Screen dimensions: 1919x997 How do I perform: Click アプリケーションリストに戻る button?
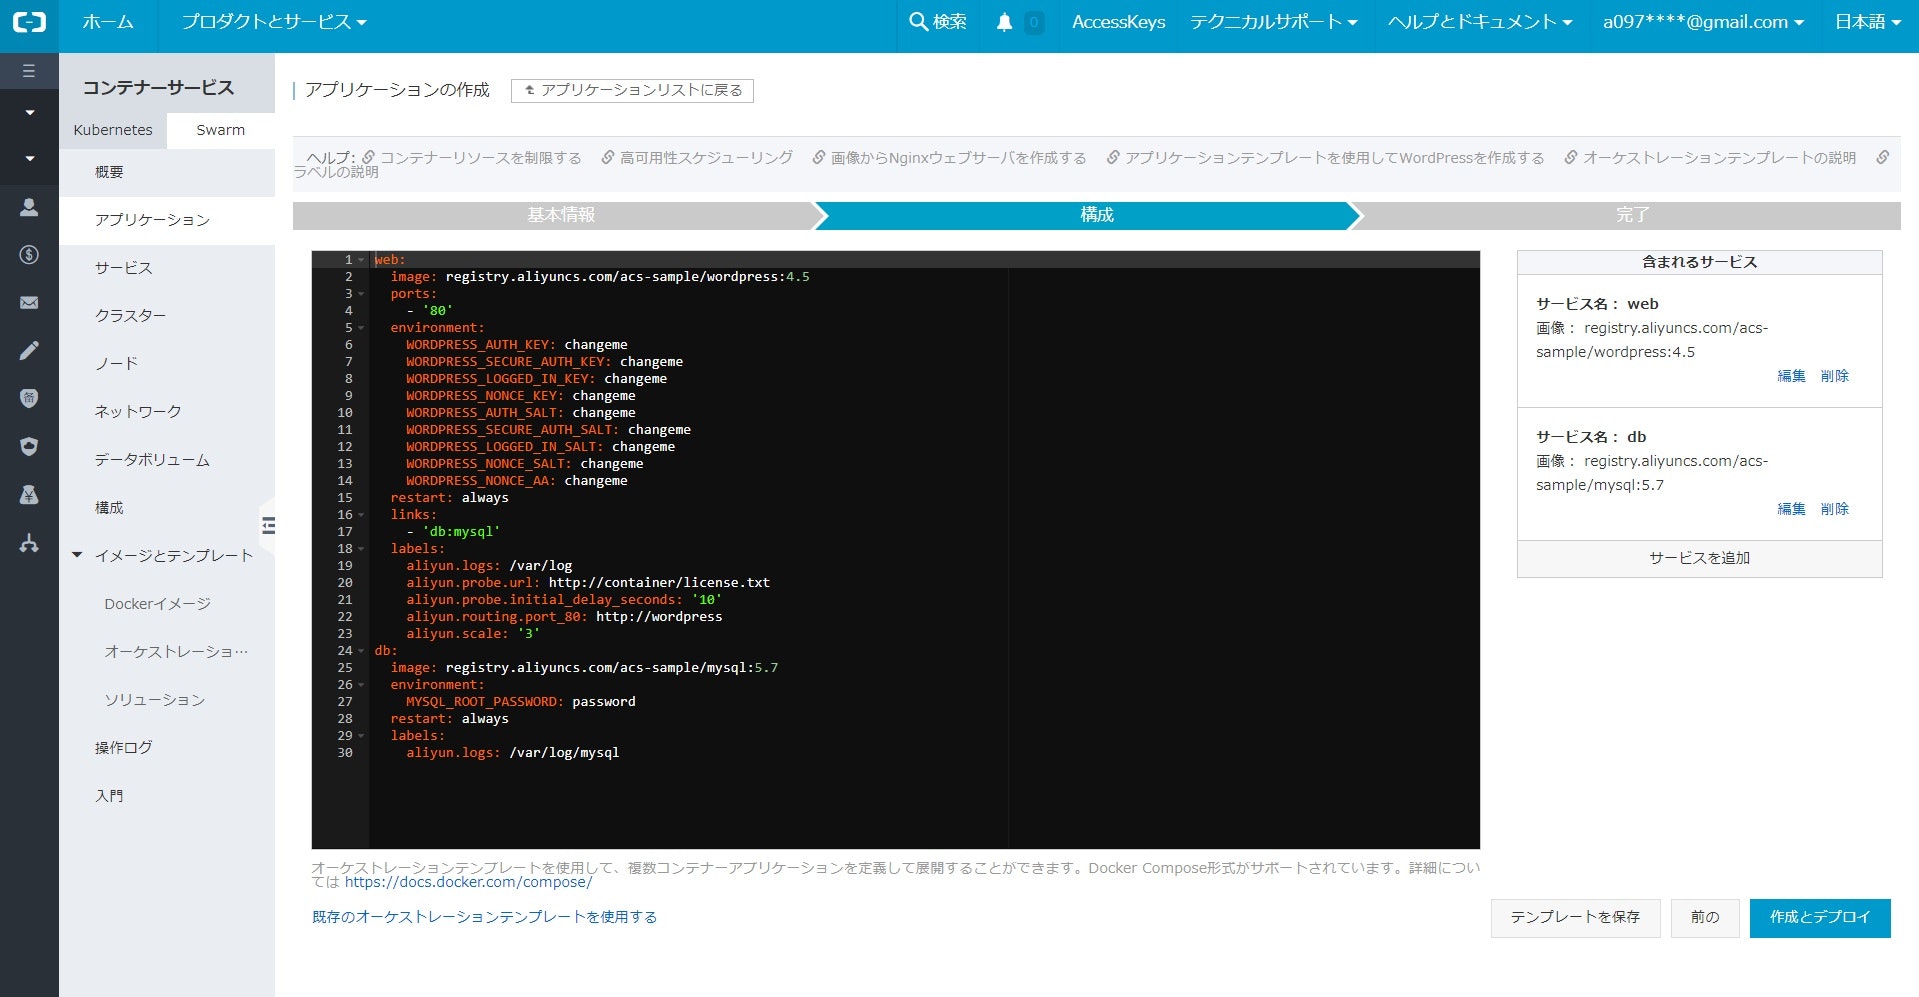pyautogui.click(x=632, y=90)
